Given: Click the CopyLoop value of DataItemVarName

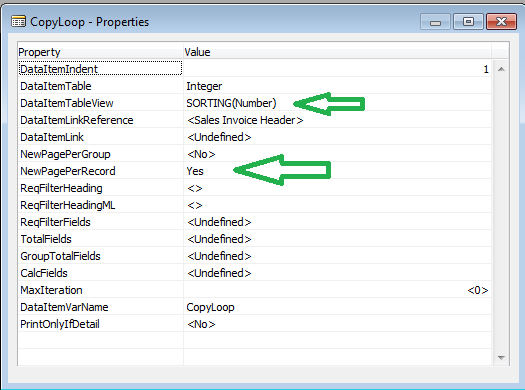Looking at the screenshot, I should [210, 307].
